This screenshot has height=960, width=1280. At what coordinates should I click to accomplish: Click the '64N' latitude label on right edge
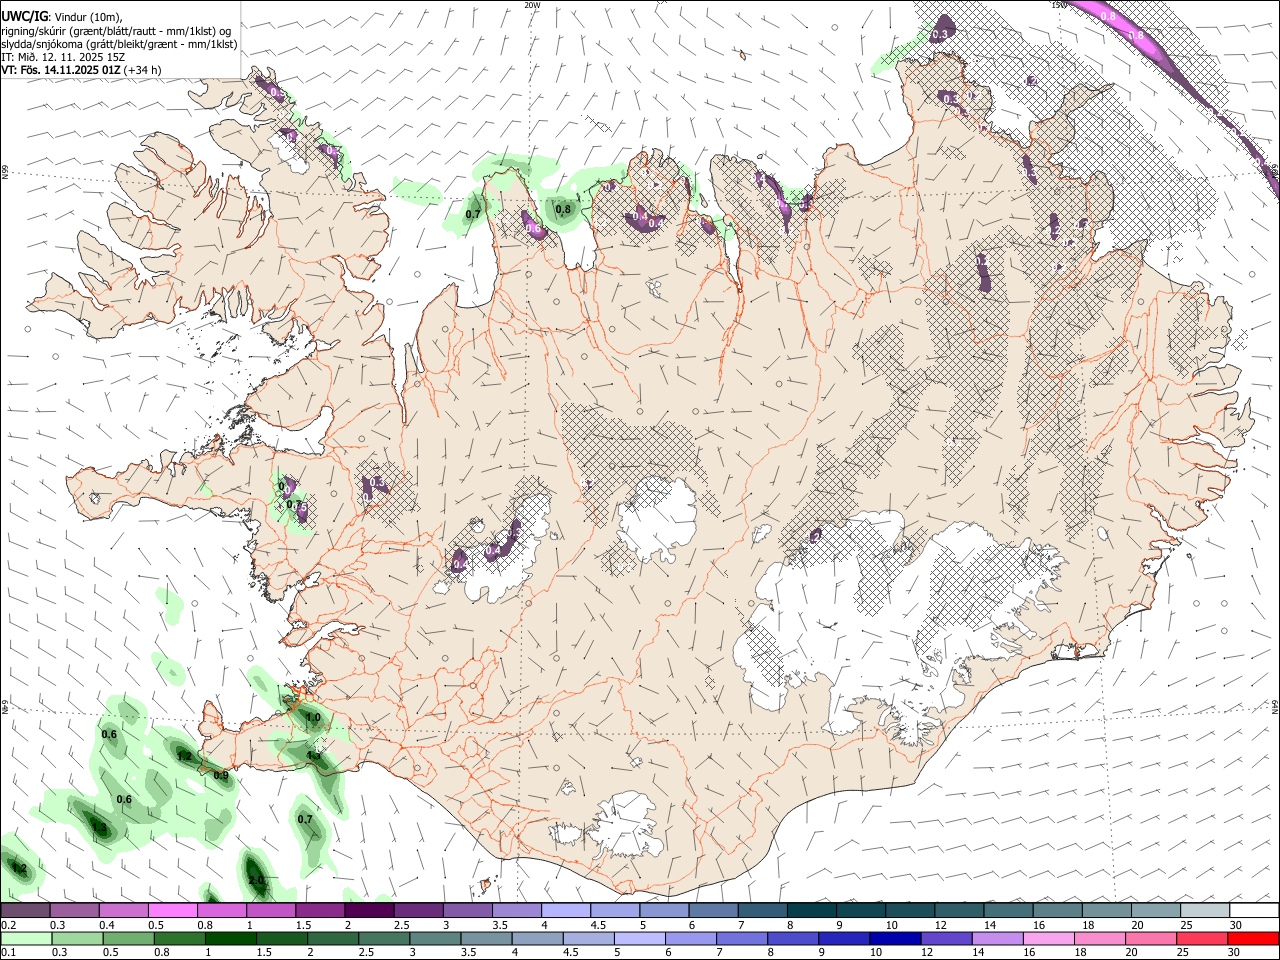click(1276, 706)
